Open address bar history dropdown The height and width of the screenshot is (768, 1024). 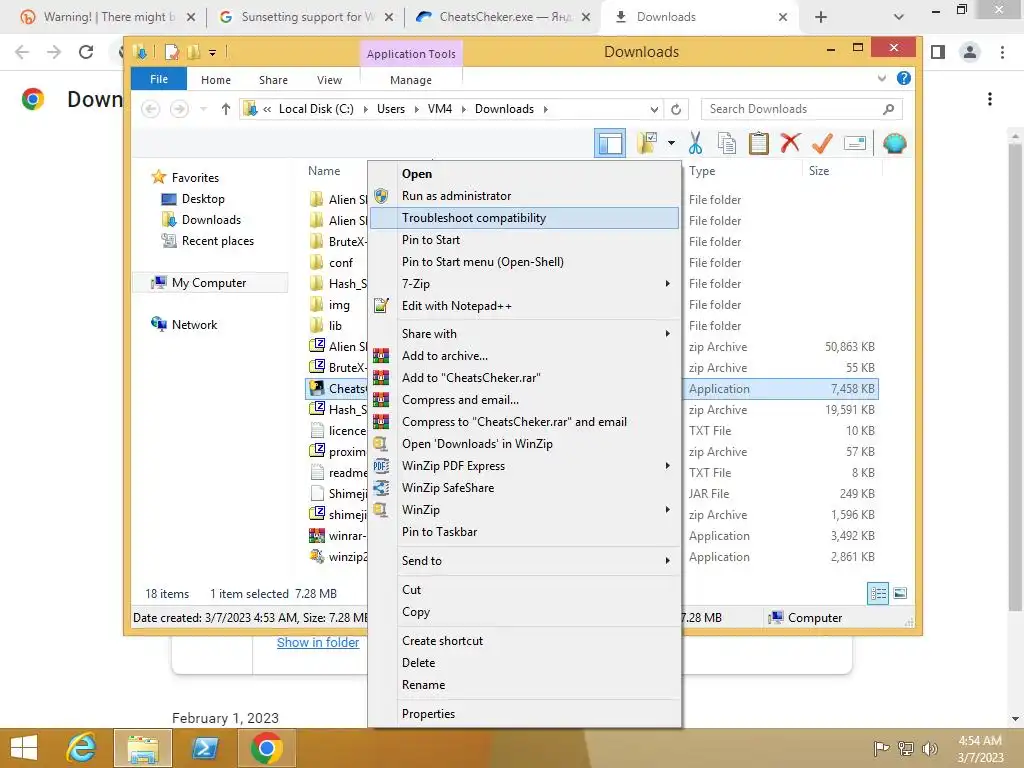click(654, 109)
